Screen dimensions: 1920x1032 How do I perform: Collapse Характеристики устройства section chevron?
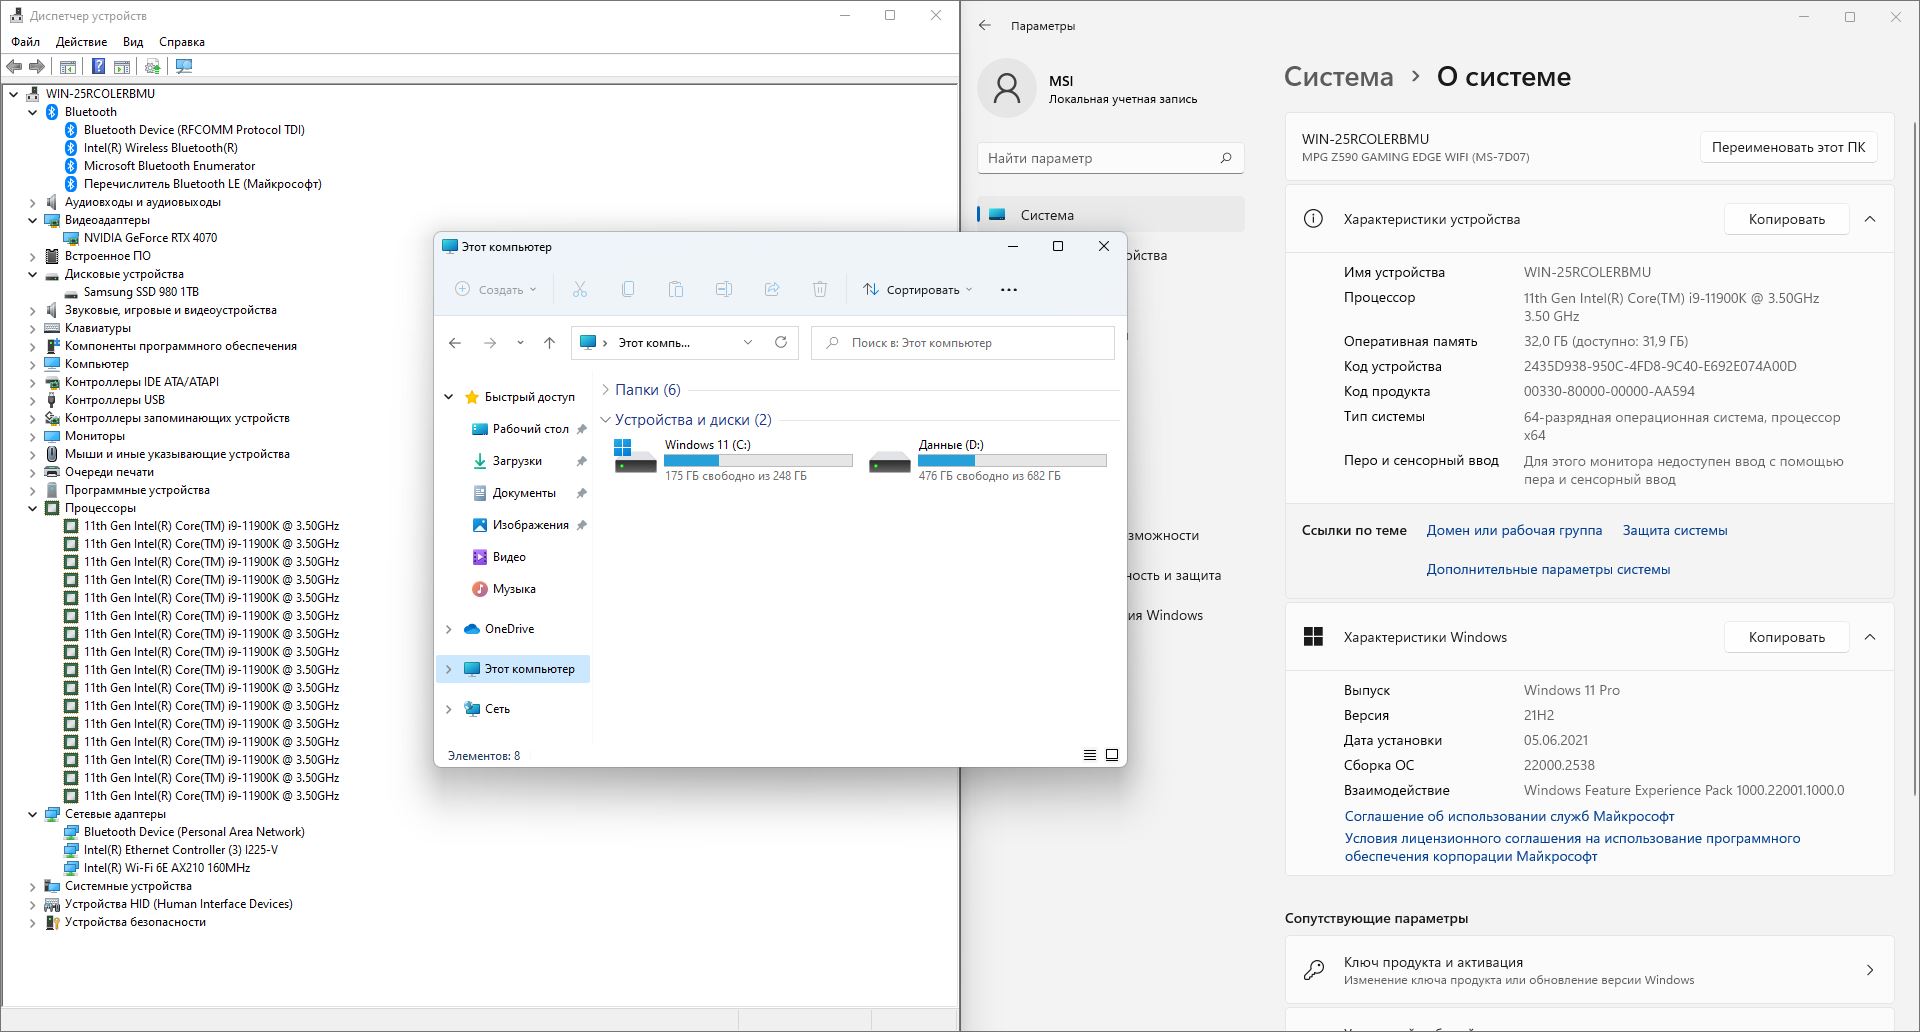(1869, 219)
